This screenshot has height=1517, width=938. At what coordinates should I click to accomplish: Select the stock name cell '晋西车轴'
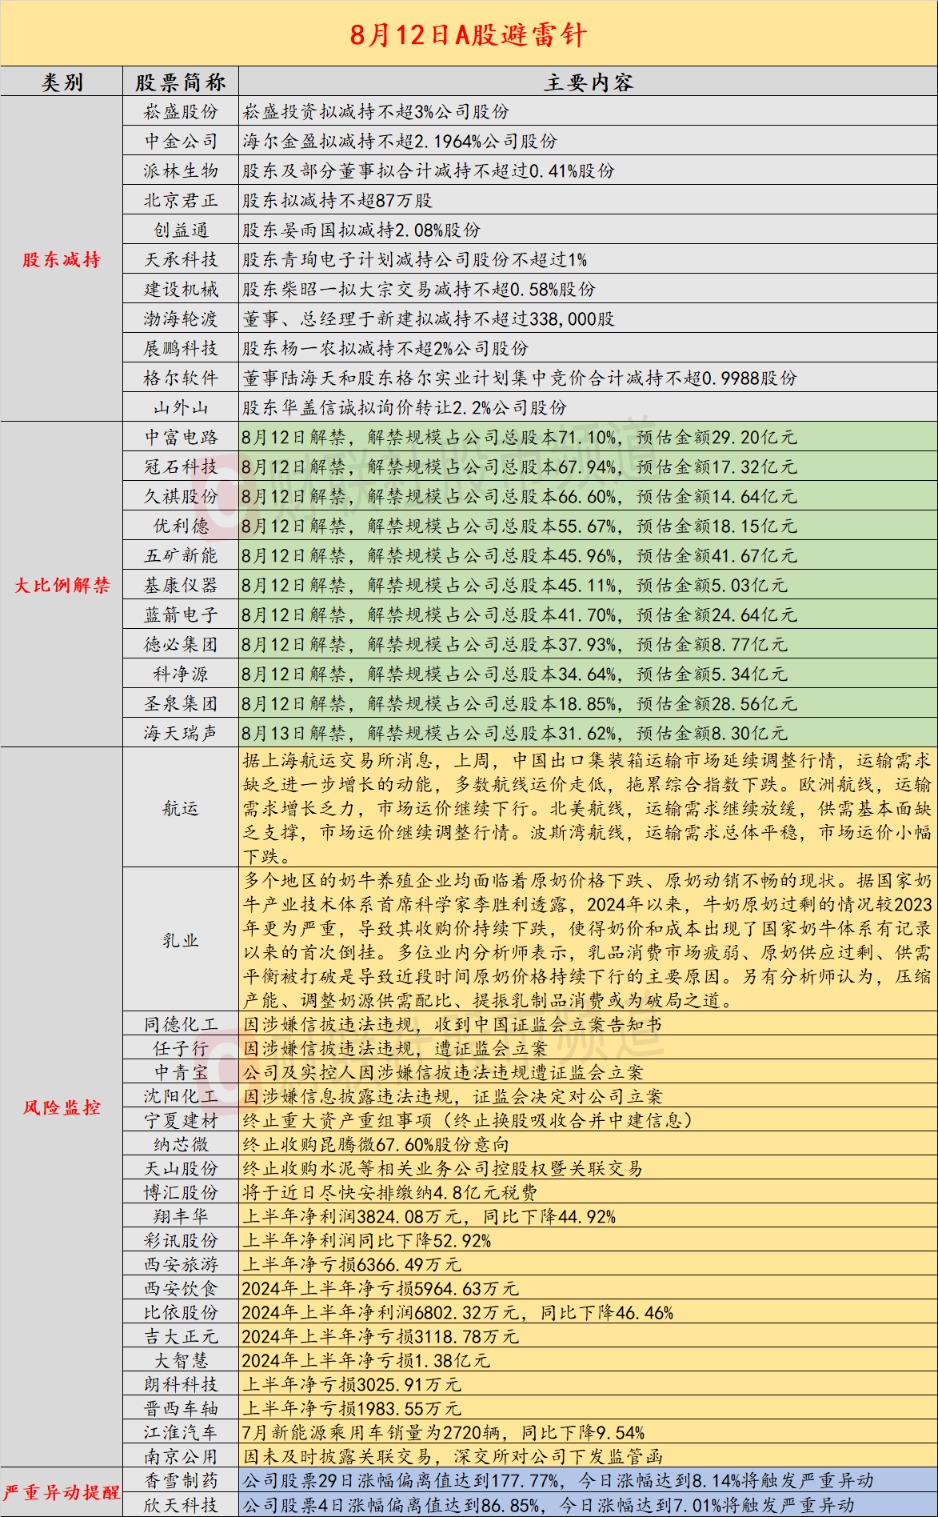[x=180, y=1408]
